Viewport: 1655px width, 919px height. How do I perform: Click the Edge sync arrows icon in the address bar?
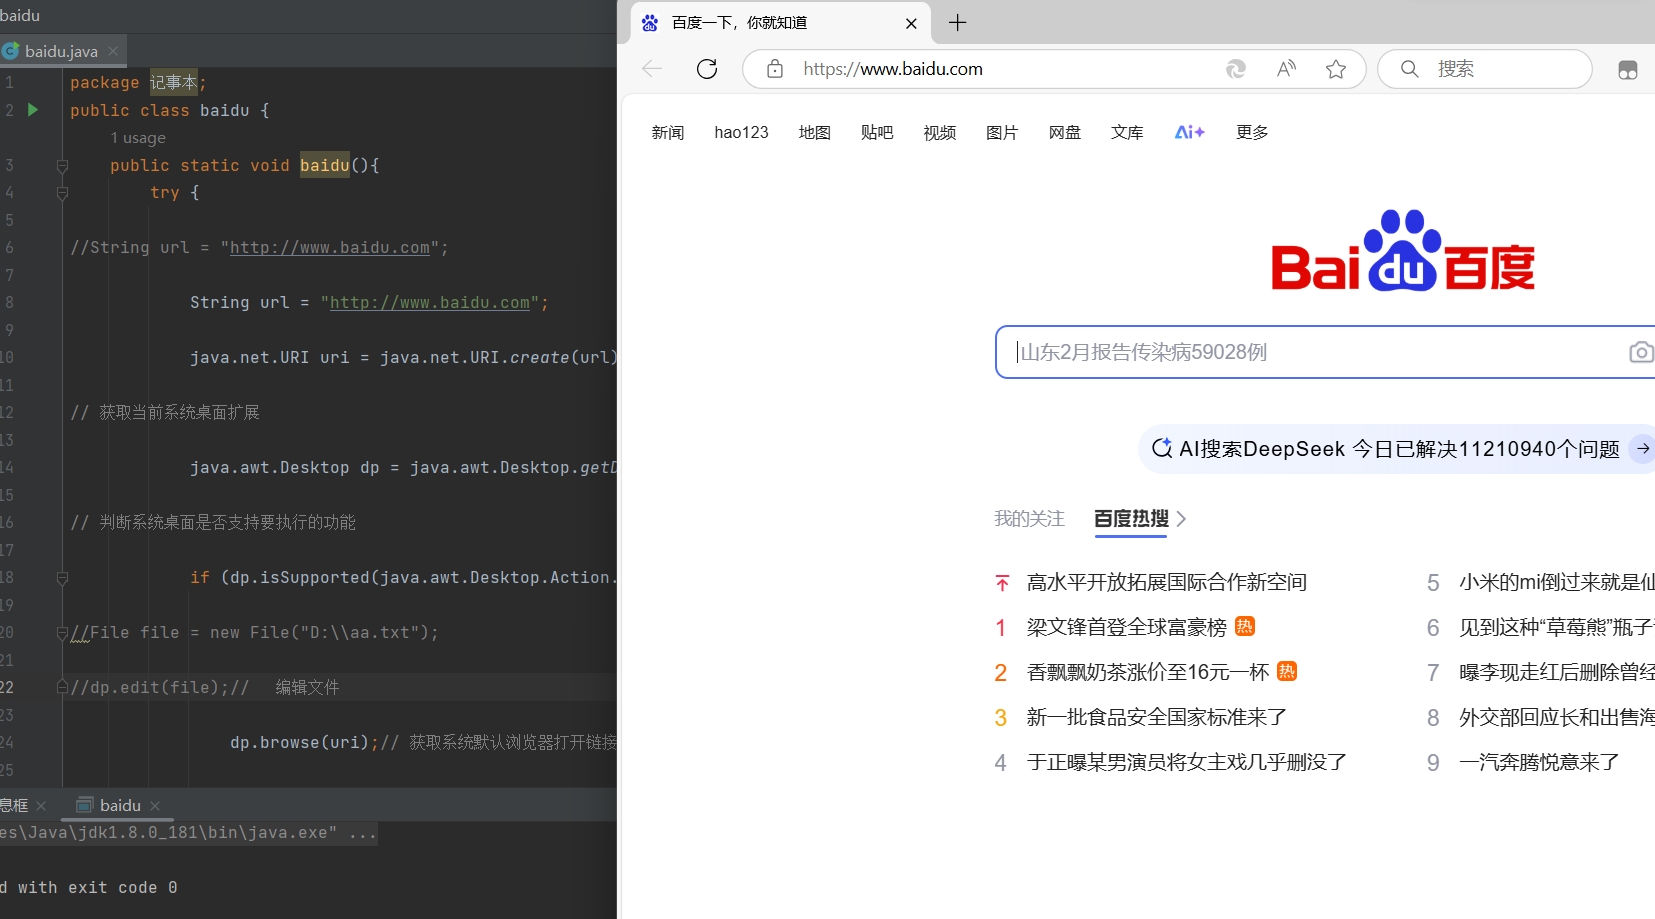[1236, 69]
